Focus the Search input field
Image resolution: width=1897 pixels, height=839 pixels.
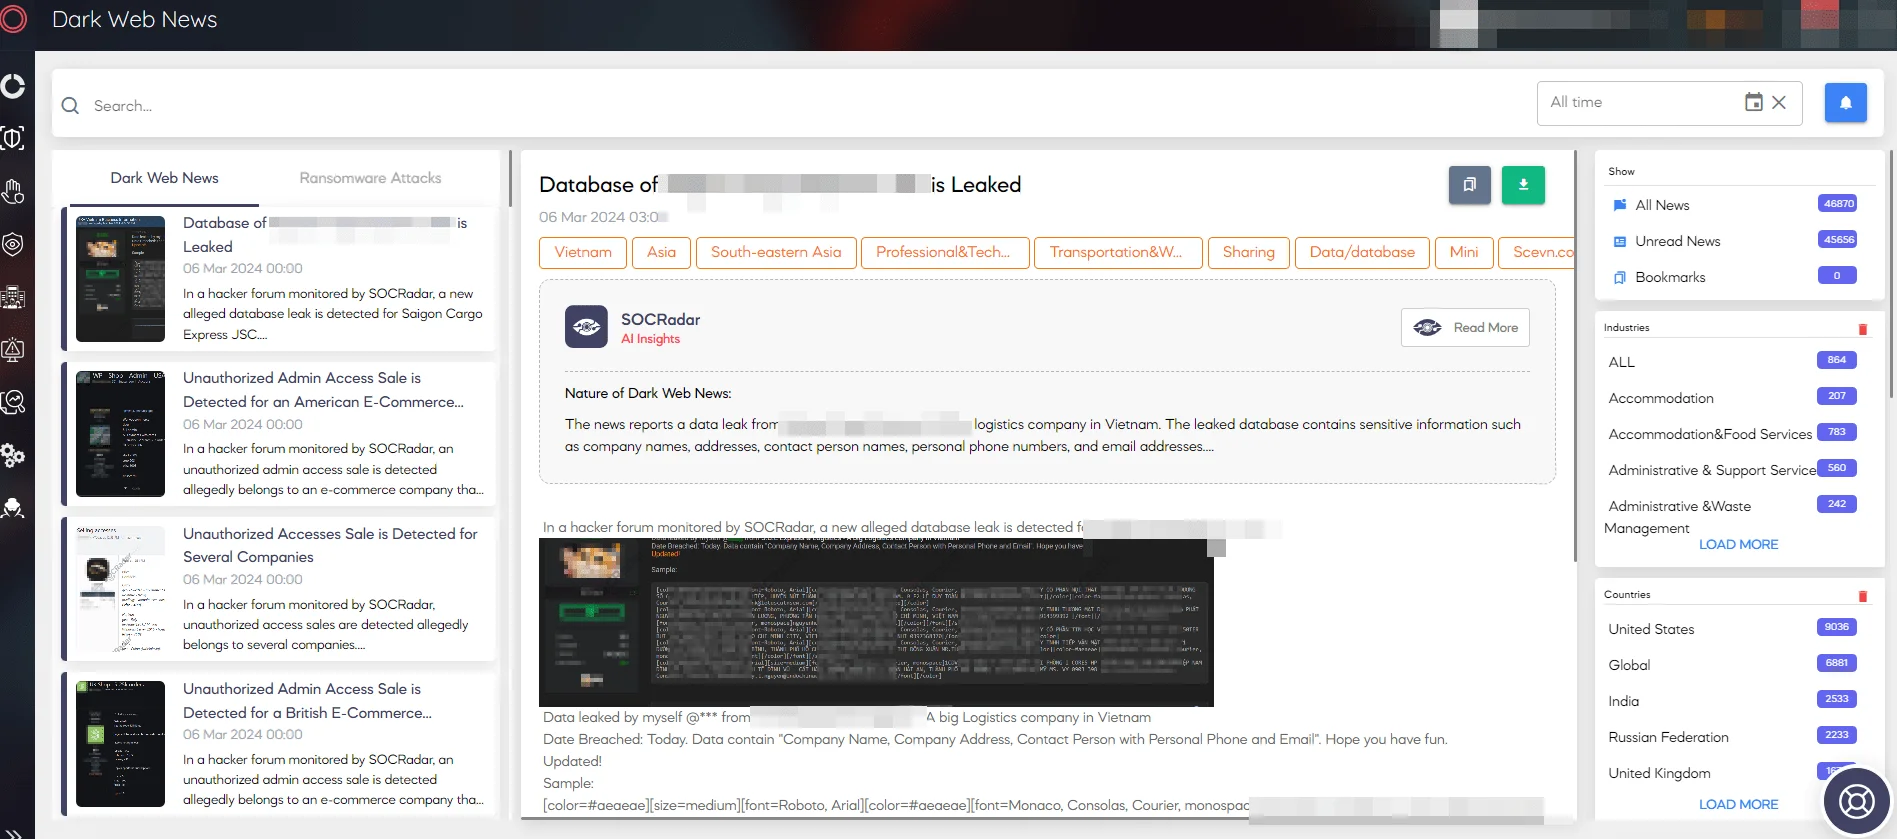point(790,105)
